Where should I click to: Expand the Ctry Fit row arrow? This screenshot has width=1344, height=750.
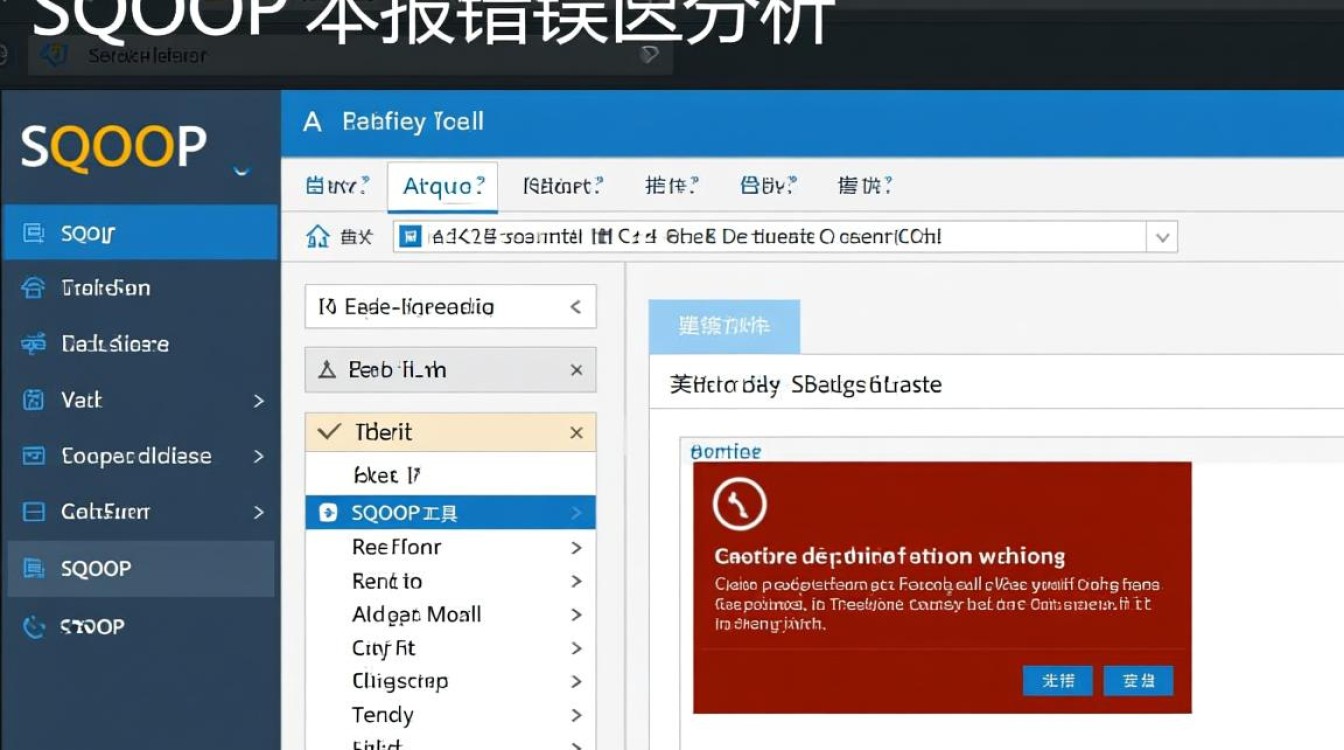(x=576, y=648)
